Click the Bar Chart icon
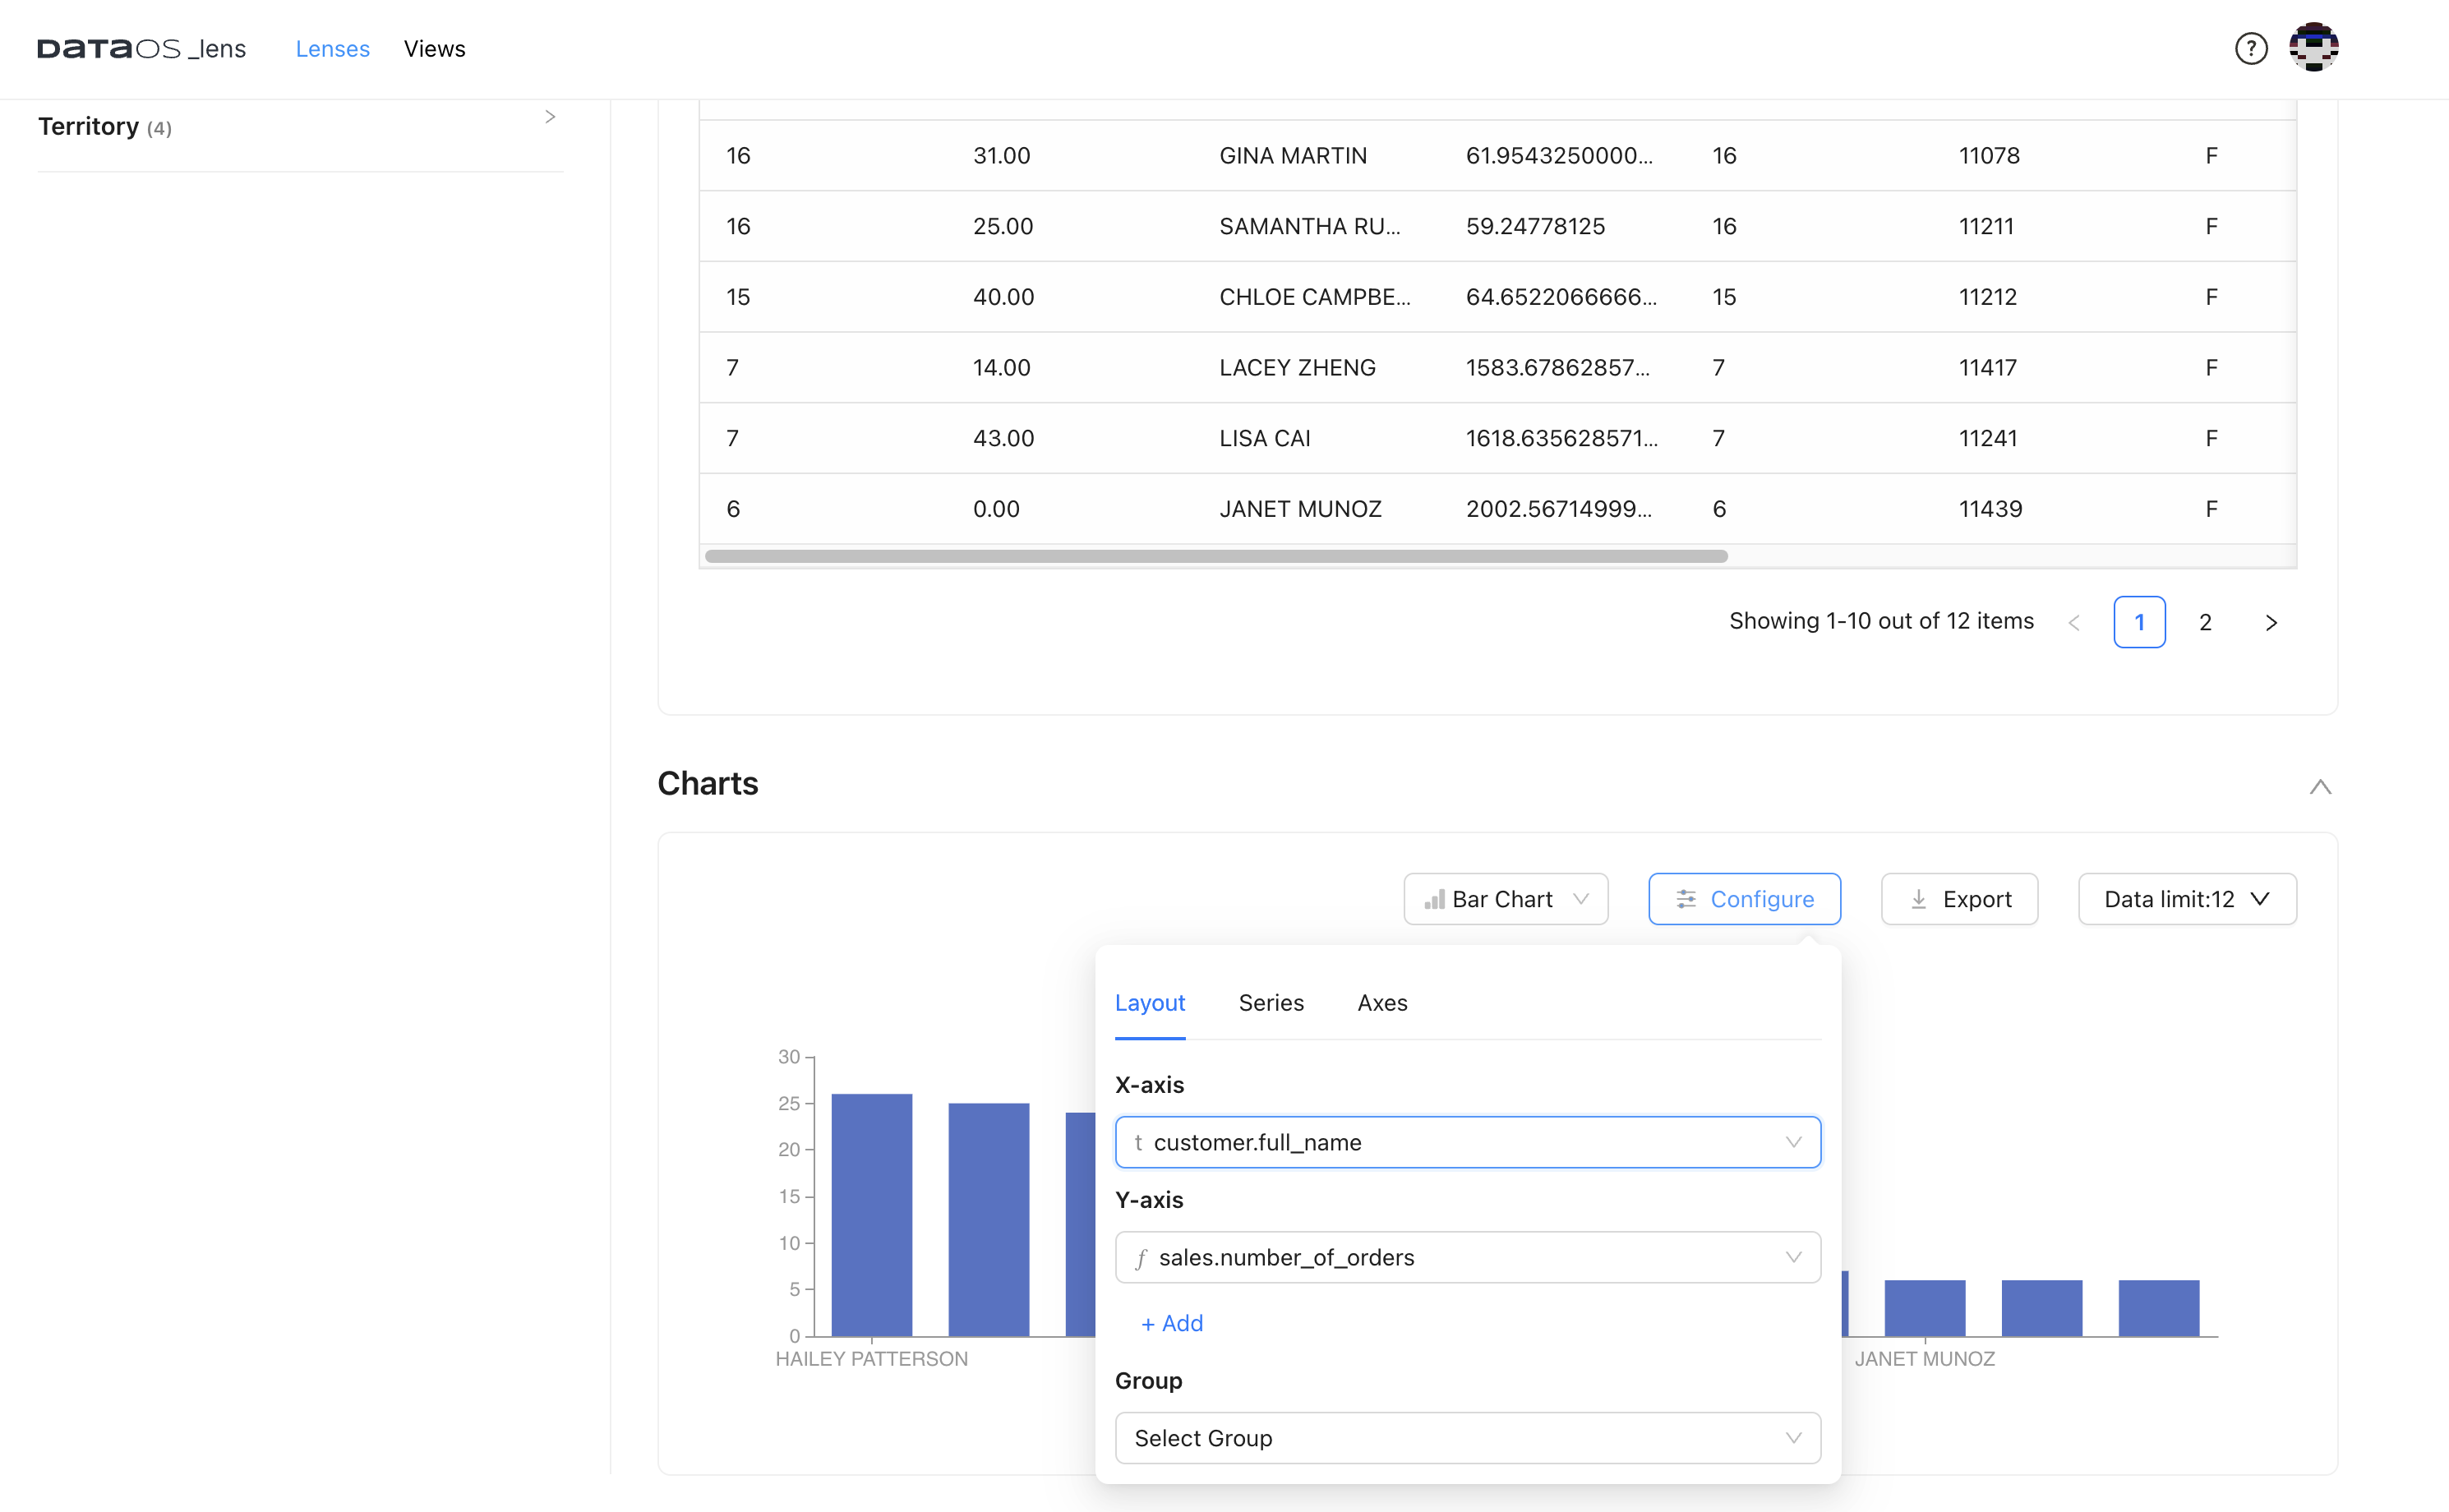The image size is (2449, 1512). pos(1432,897)
